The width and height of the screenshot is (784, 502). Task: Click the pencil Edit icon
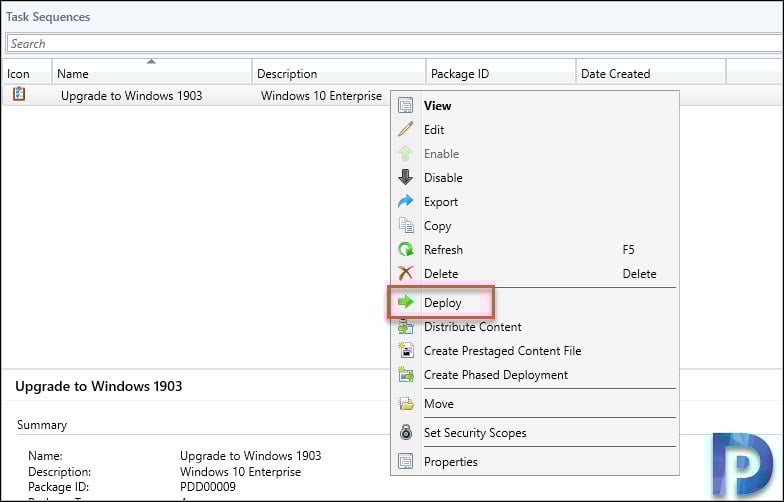point(406,130)
